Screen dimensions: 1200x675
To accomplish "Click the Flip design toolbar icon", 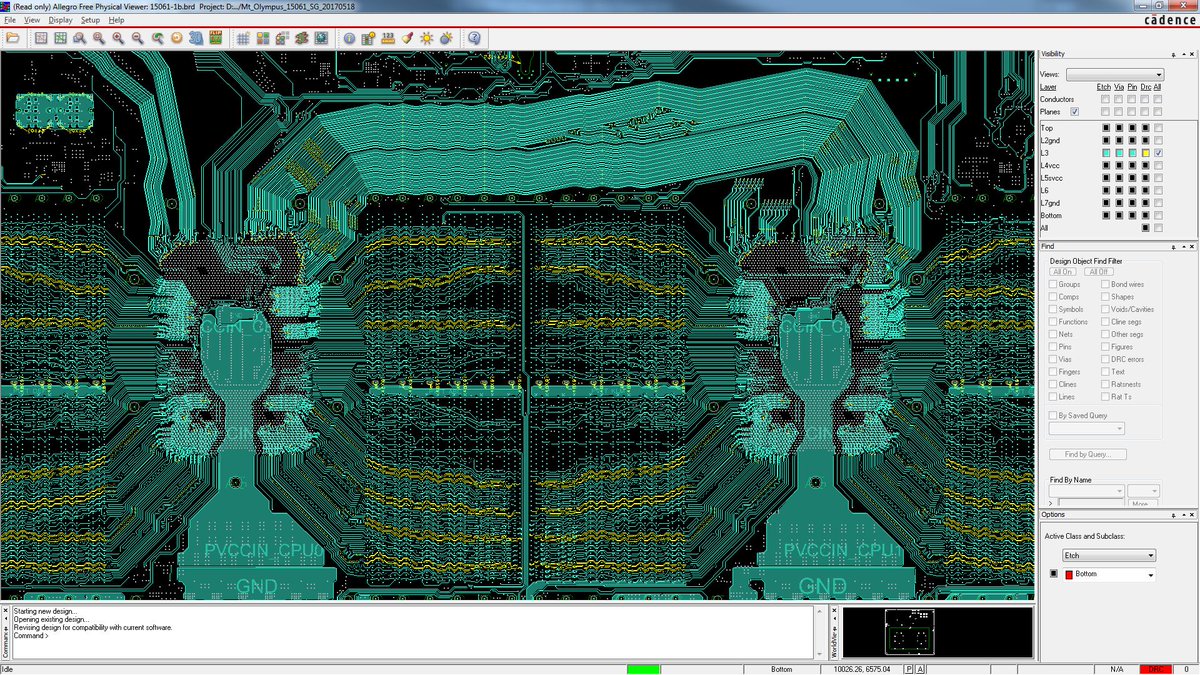I will pyautogui.click(x=215, y=38).
